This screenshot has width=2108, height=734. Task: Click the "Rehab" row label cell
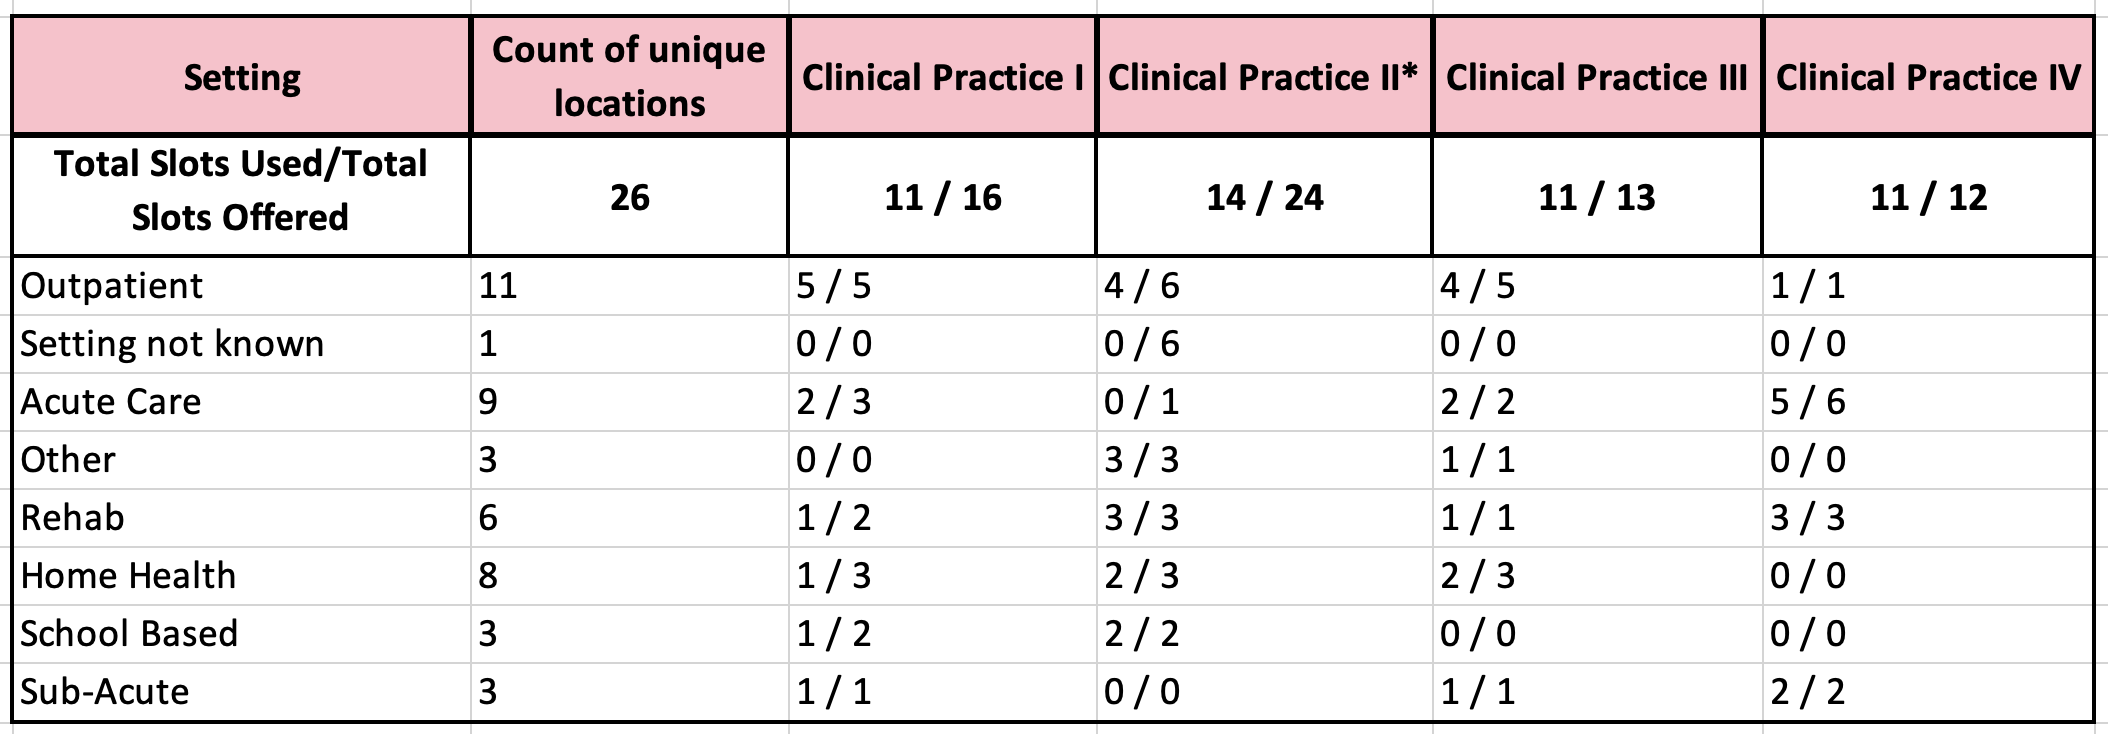pyautogui.click(x=73, y=518)
